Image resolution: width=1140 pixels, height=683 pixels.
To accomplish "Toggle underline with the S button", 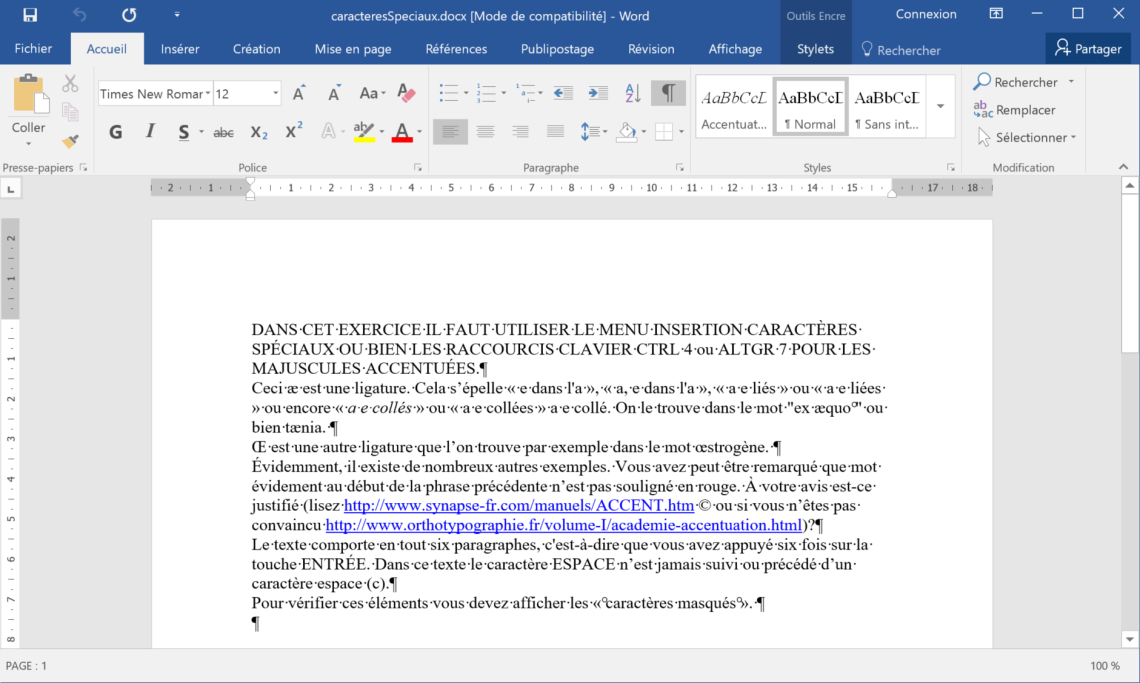I will (x=183, y=132).
